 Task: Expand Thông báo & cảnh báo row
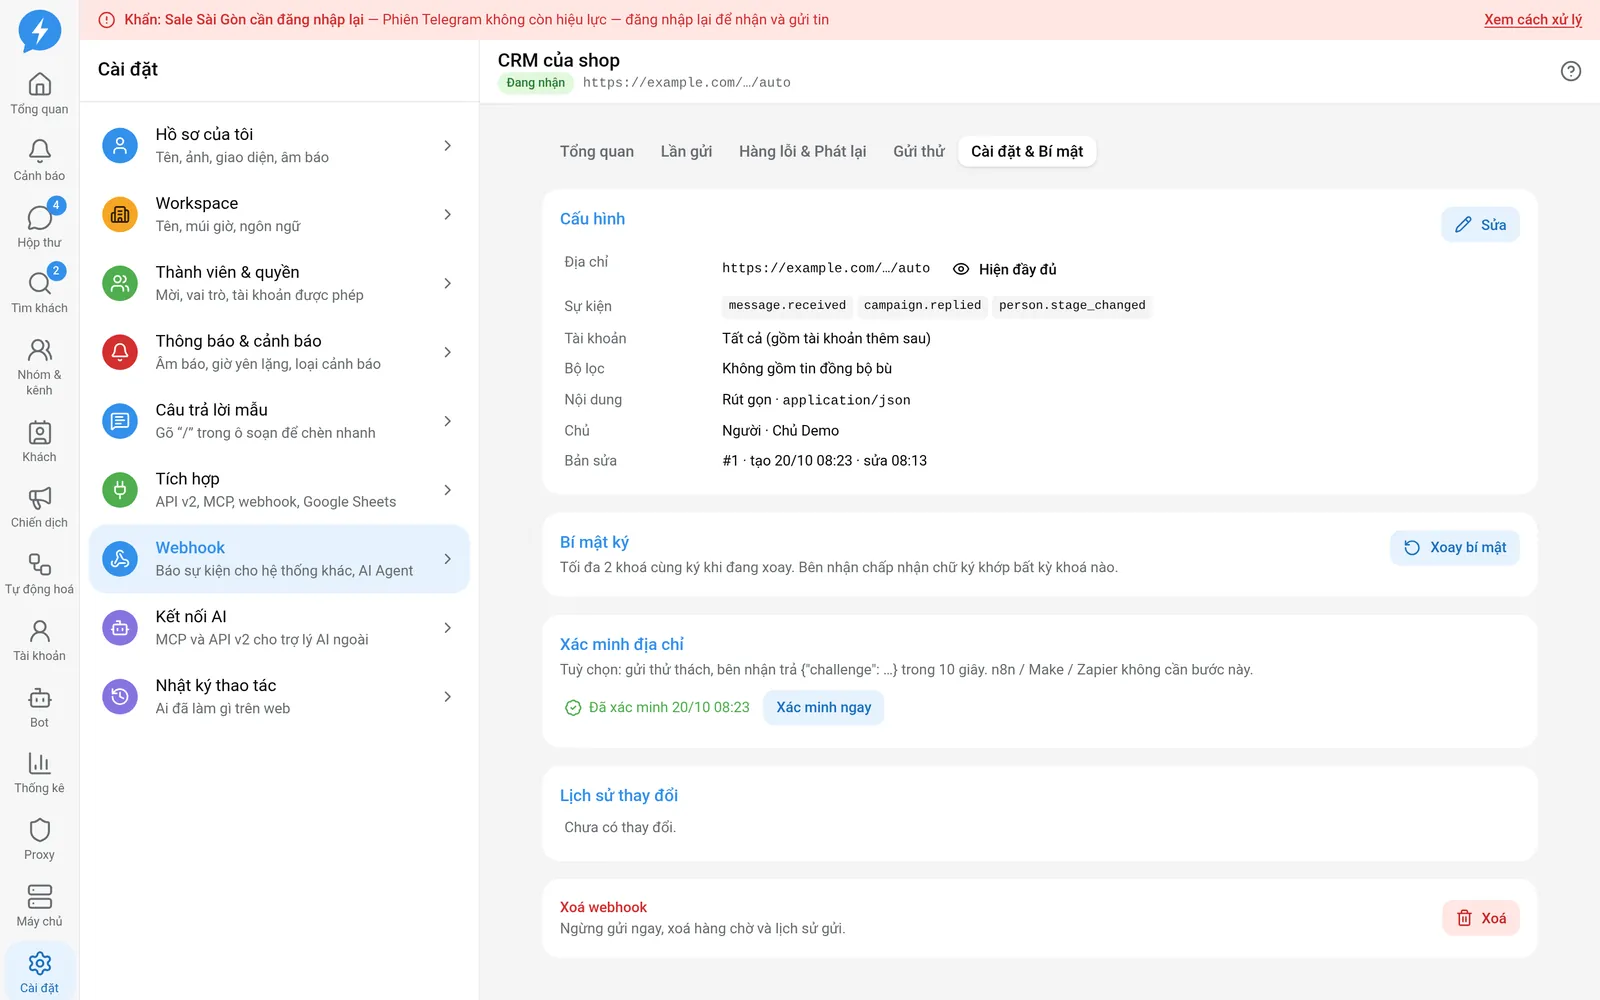(279, 352)
